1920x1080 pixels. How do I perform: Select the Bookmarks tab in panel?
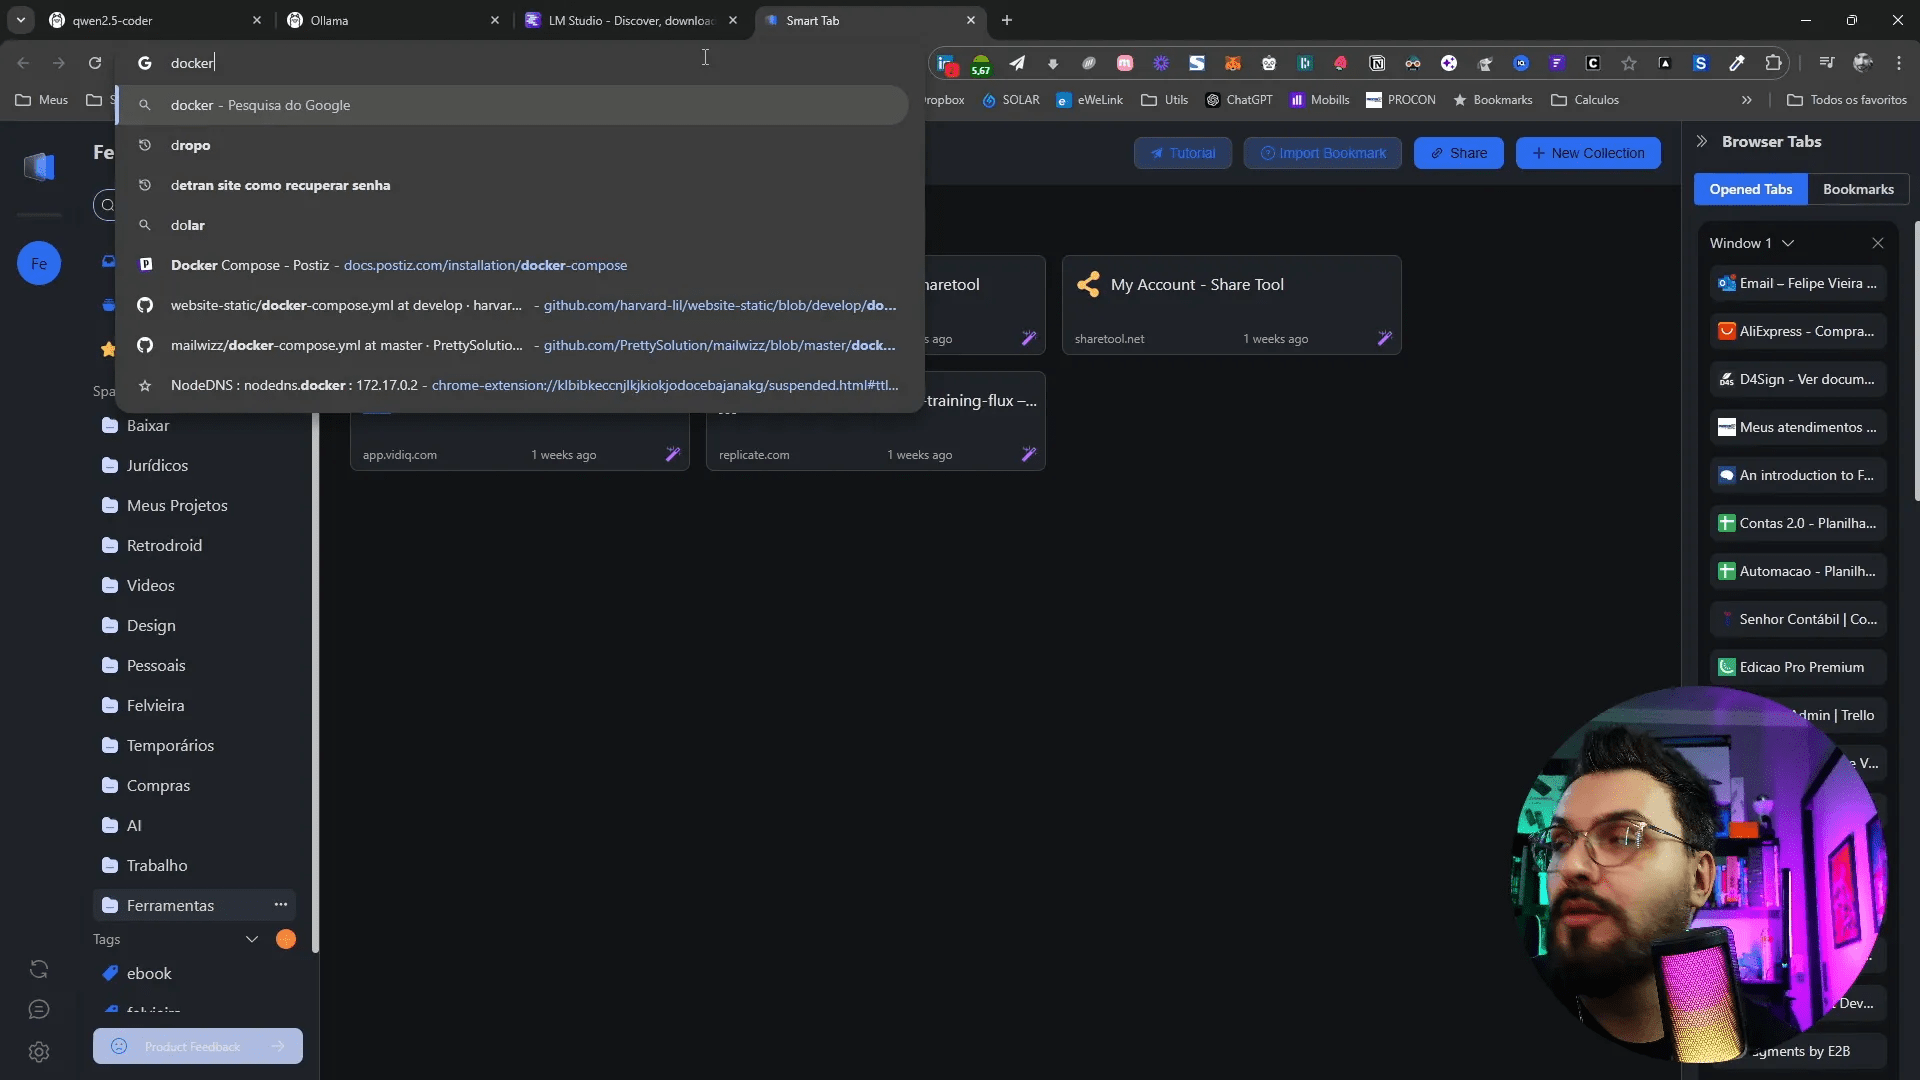click(x=1858, y=189)
